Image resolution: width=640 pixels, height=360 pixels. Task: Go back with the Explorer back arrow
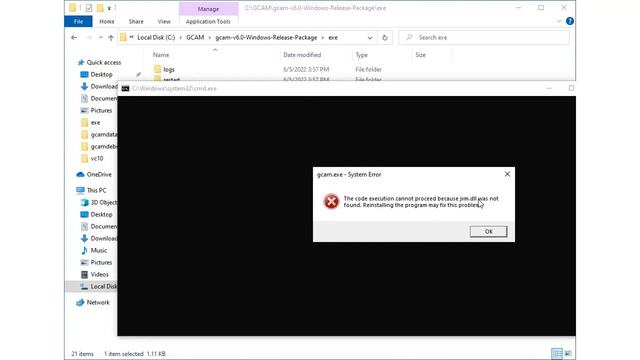click(x=74, y=38)
